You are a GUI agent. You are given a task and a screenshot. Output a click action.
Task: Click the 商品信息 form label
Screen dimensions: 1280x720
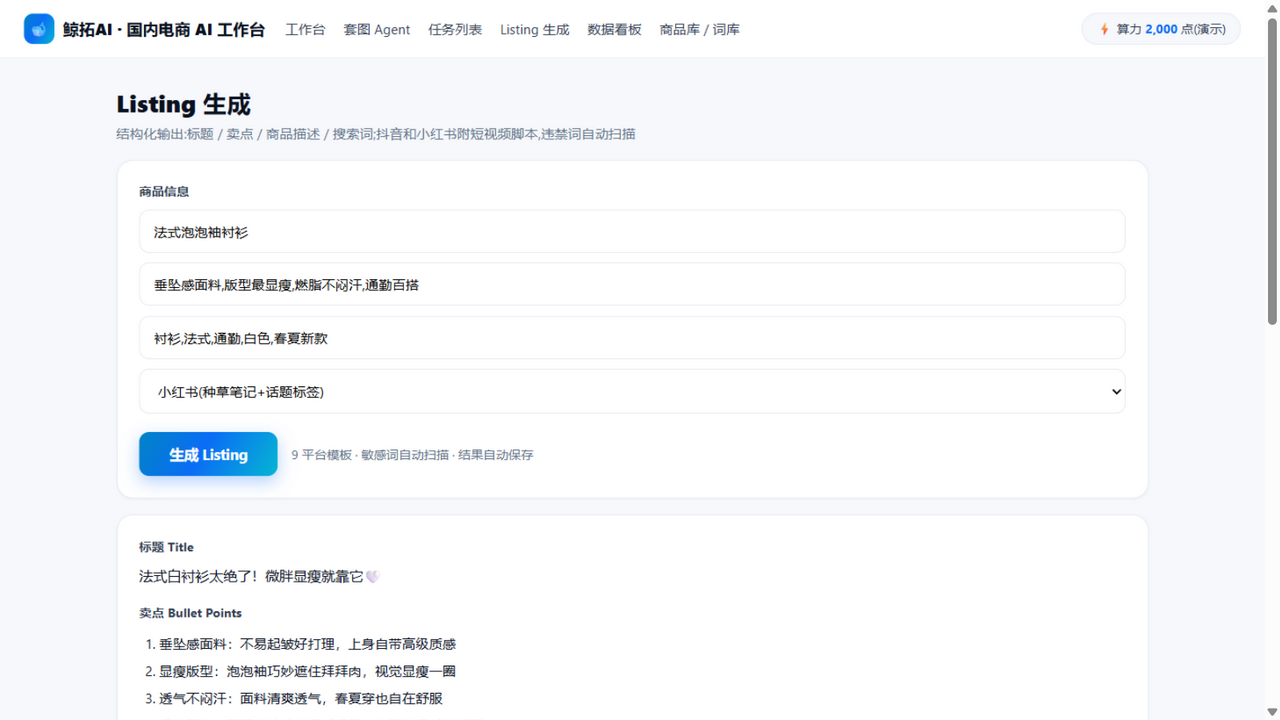click(164, 191)
